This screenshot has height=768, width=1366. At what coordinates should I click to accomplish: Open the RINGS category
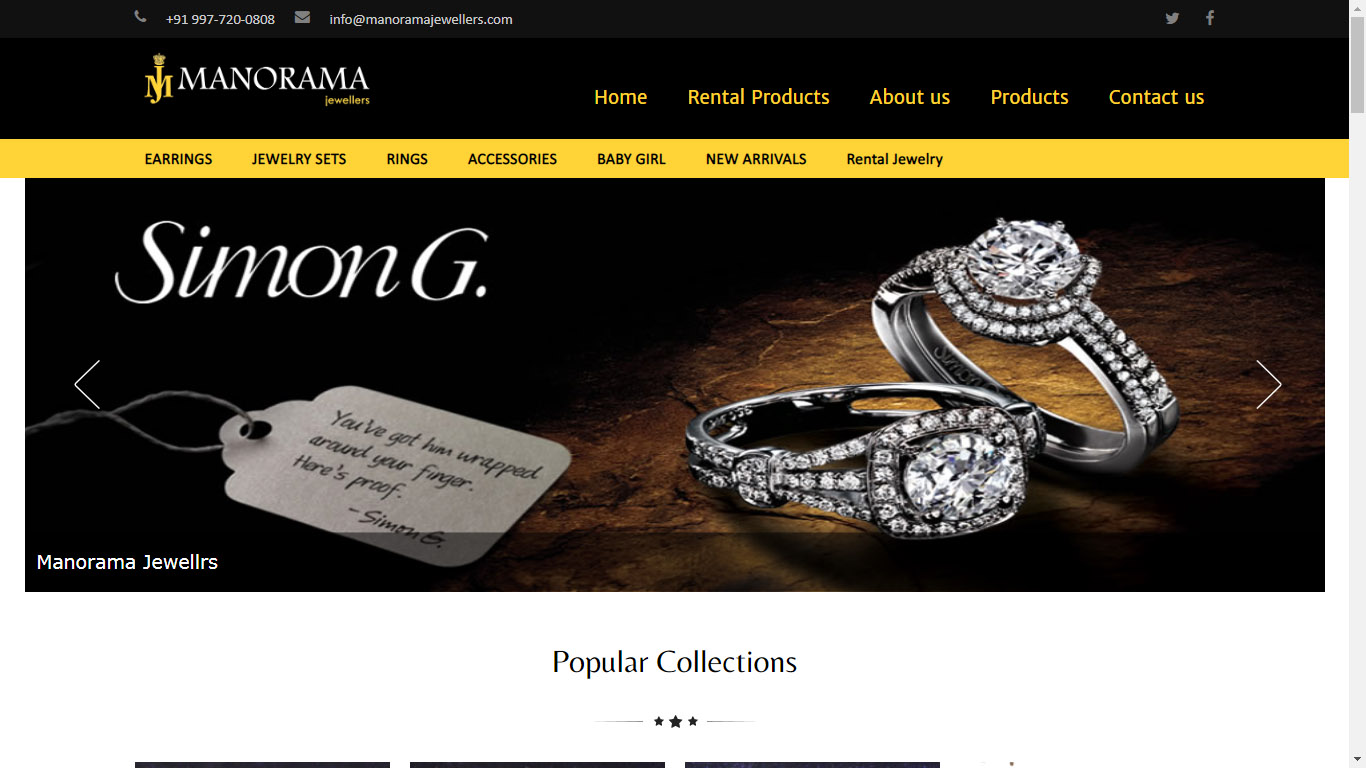[407, 159]
